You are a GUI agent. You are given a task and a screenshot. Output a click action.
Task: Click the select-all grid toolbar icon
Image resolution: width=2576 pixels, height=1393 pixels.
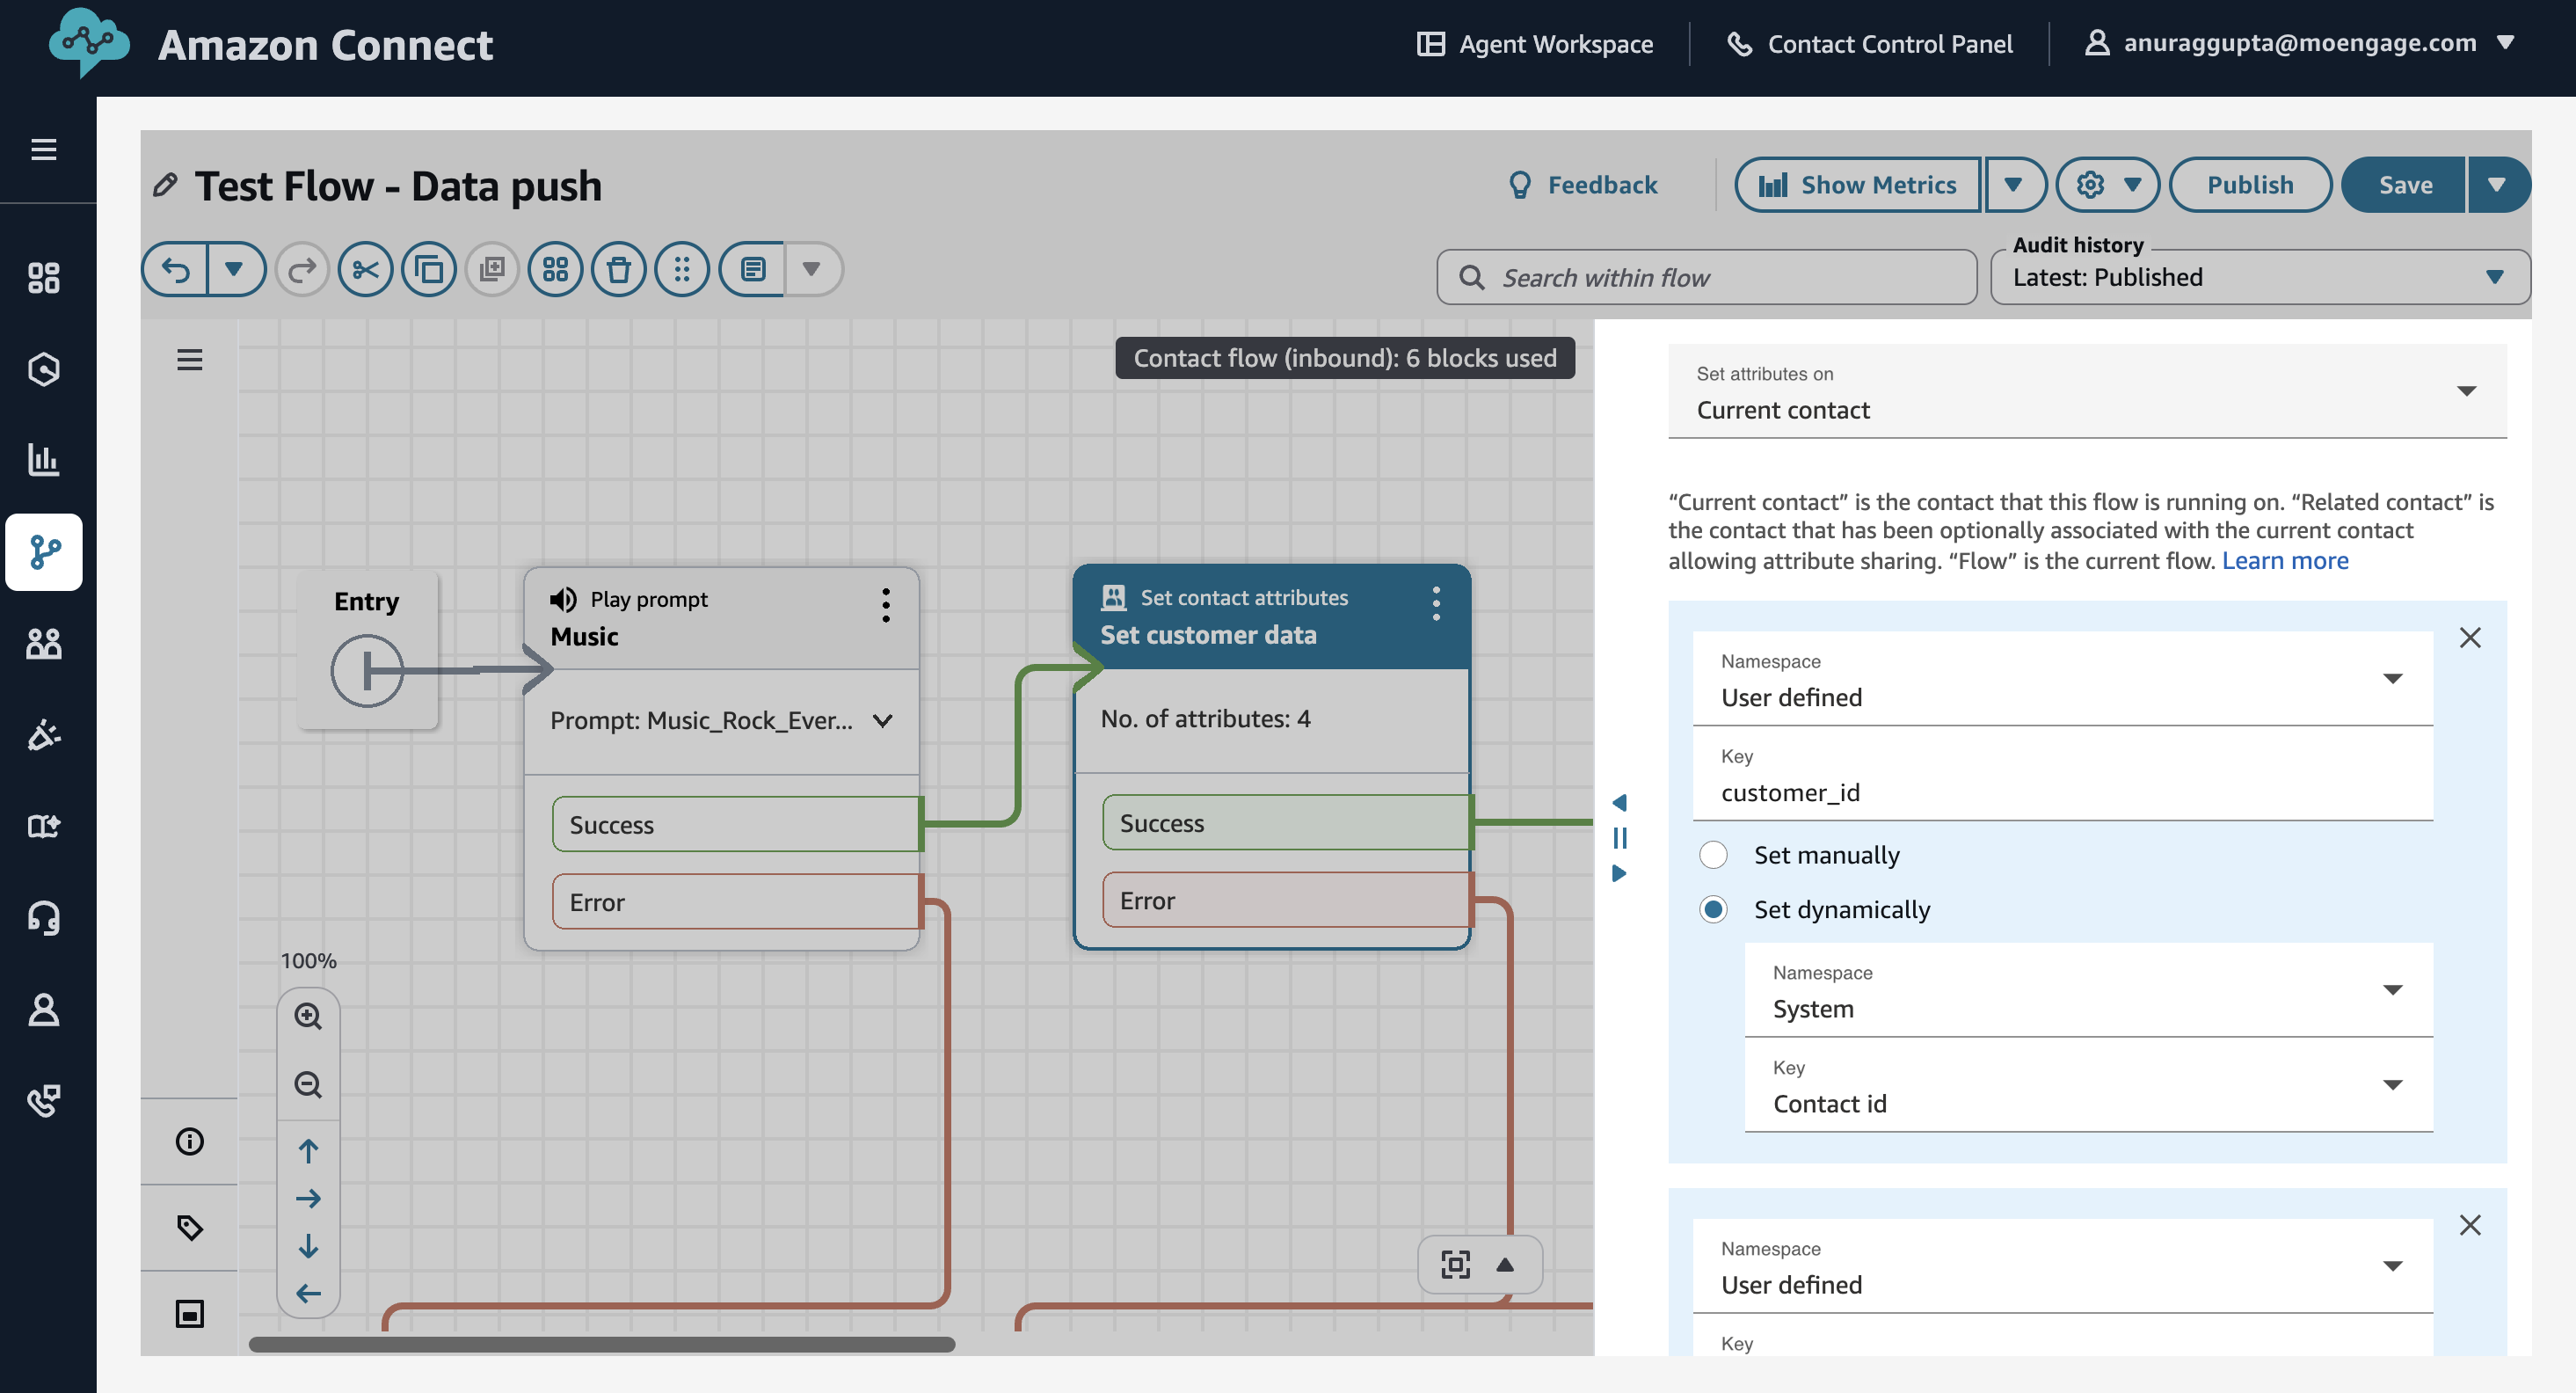[555, 269]
